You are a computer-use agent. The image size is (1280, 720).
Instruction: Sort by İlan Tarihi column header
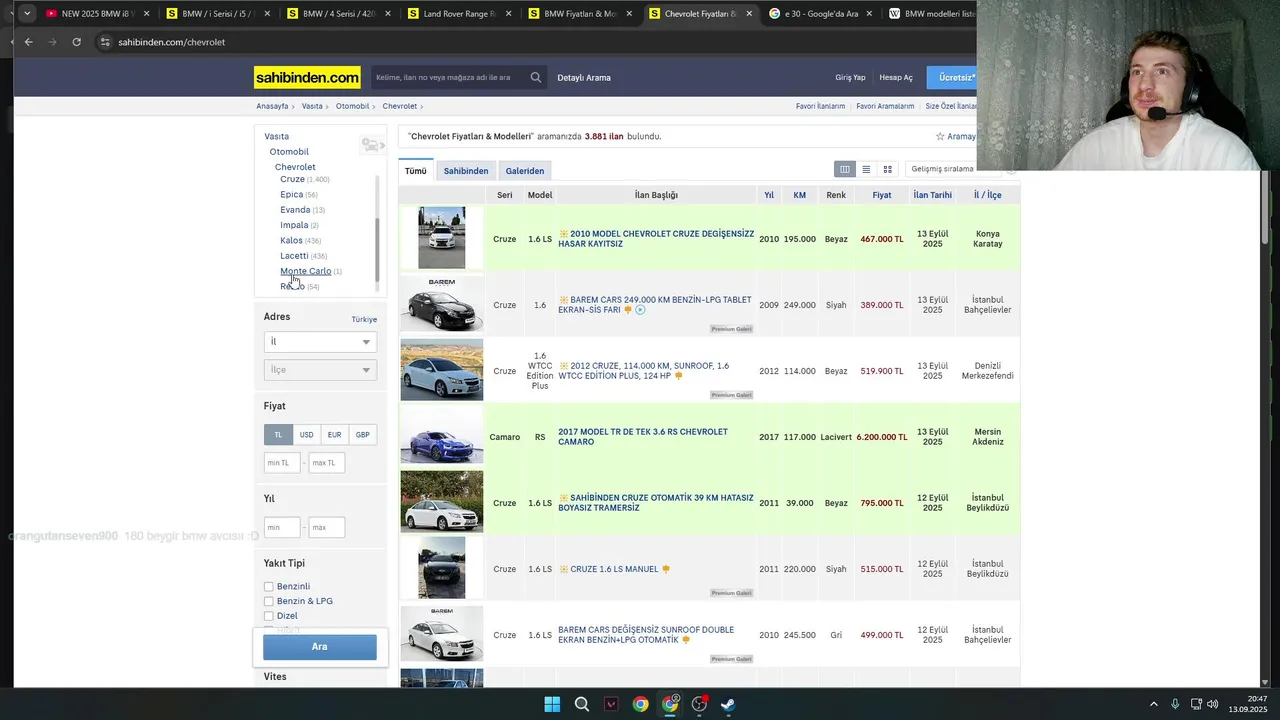(x=932, y=195)
